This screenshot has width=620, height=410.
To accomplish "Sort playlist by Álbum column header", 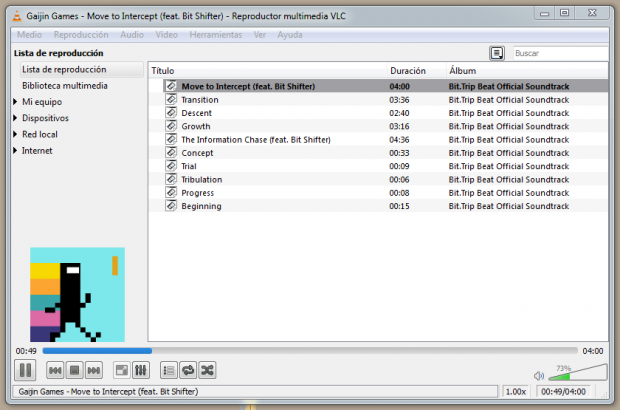I will [527, 71].
